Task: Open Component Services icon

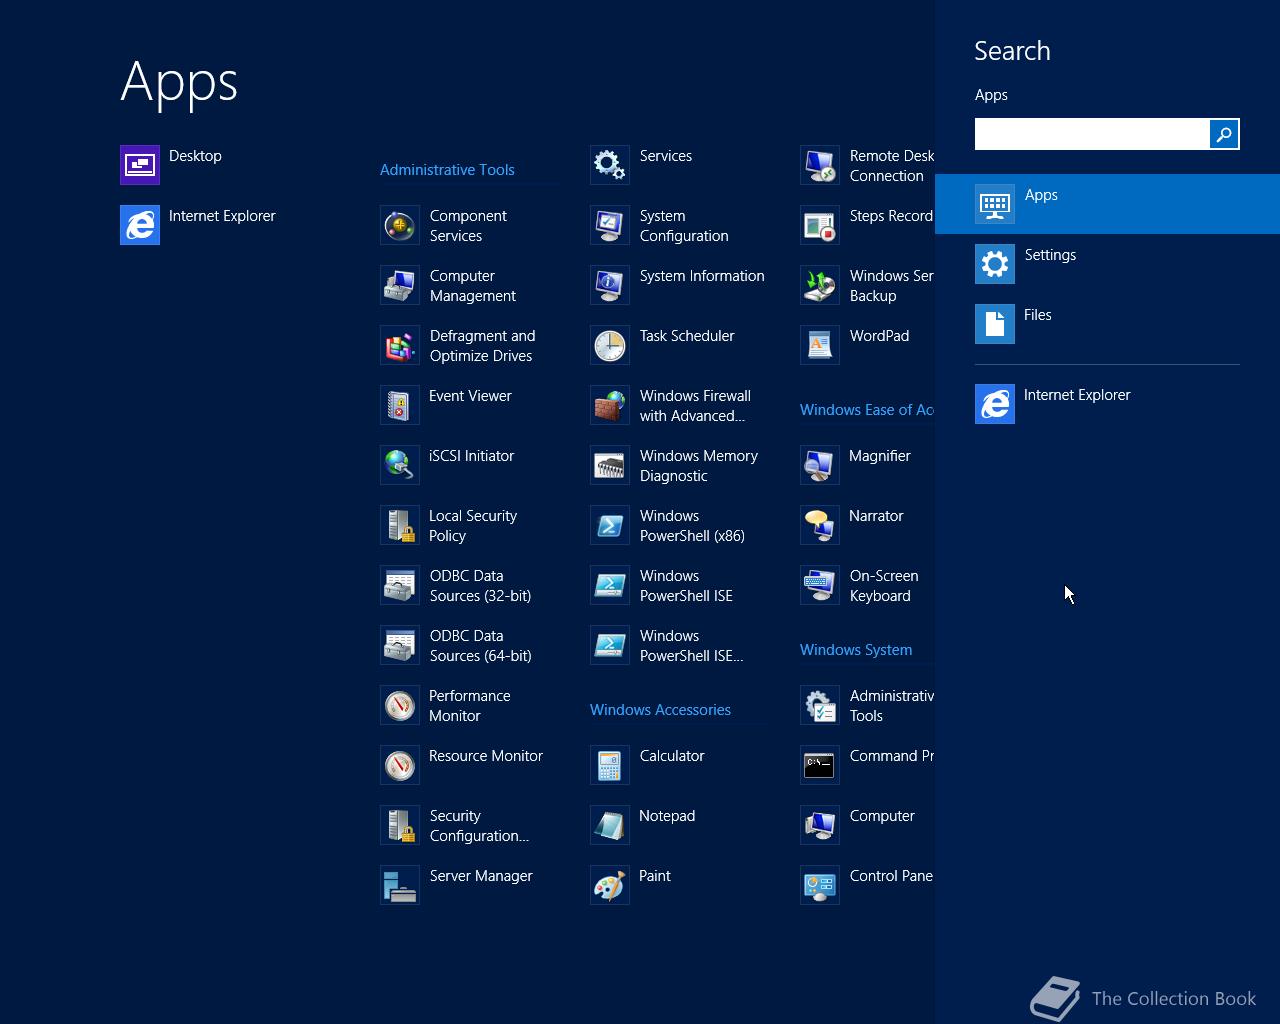Action: coord(400,225)
